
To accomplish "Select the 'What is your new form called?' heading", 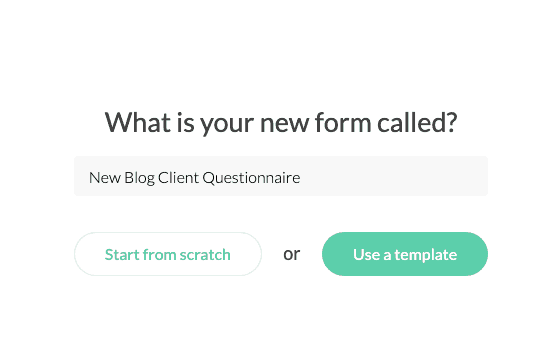I will point(281,123).
